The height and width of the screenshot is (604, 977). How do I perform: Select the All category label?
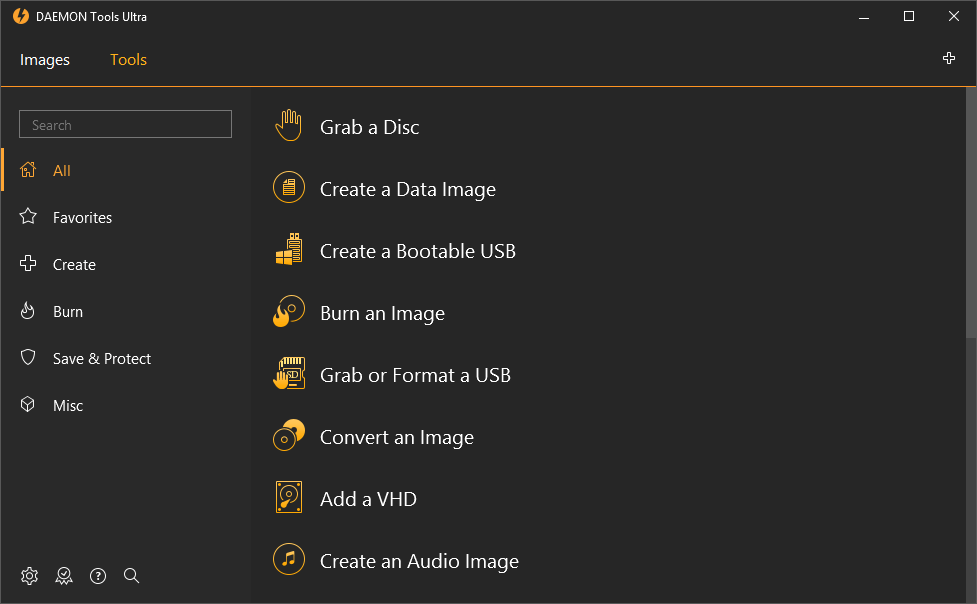[62, 171]
